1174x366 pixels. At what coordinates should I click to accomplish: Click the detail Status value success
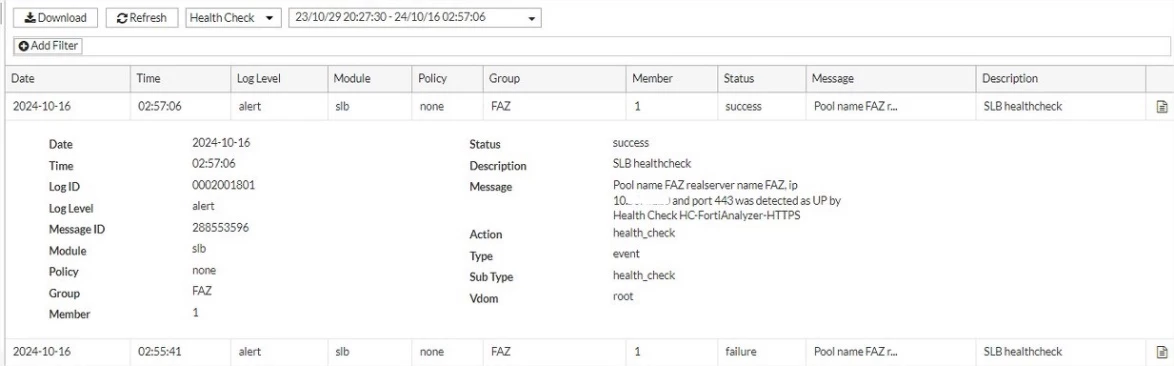[630, 142]
